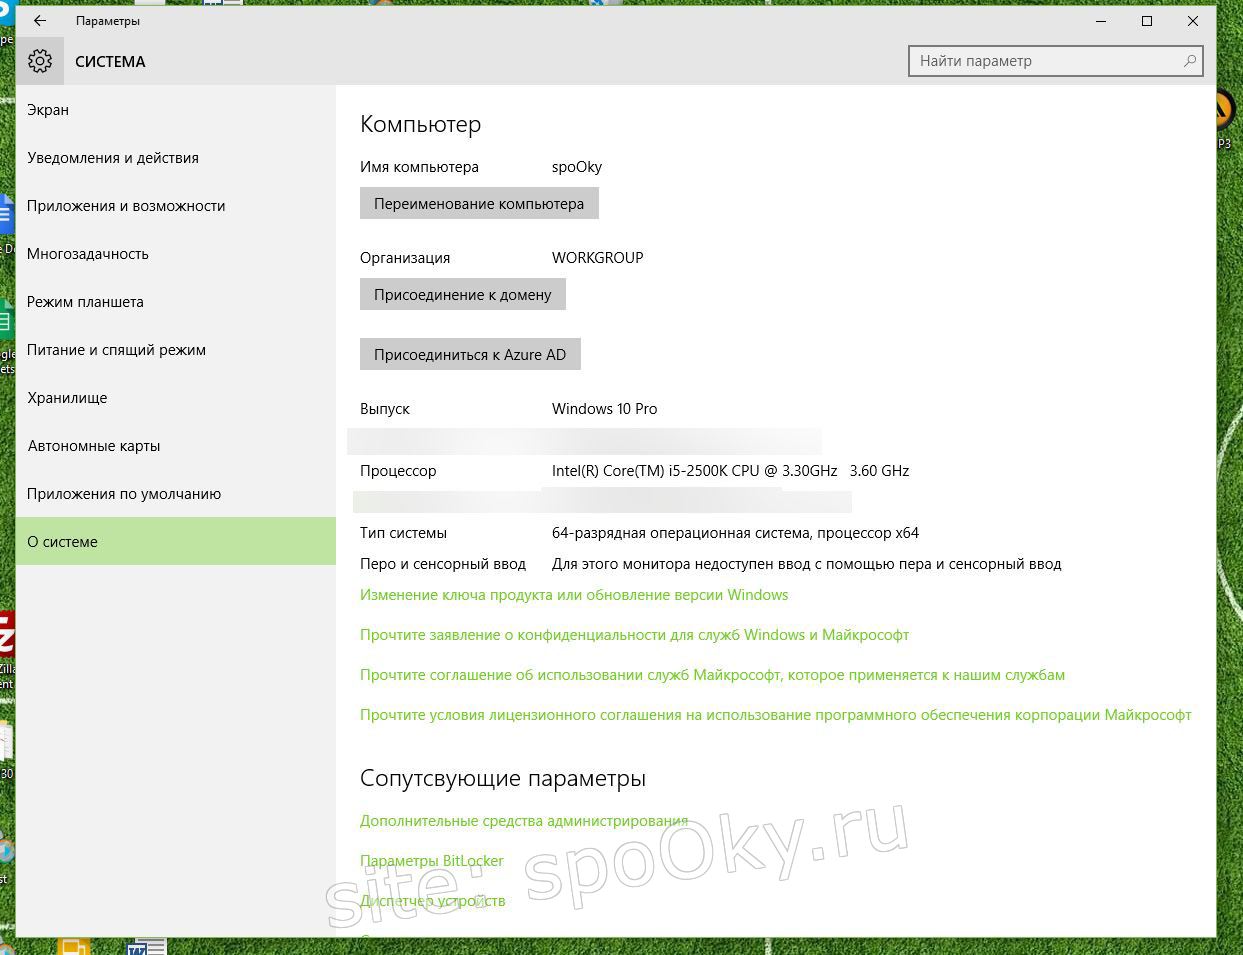1243x955 pixels.
Task: Open Дополнительные средства администрирования link
Action: point(524,821)
